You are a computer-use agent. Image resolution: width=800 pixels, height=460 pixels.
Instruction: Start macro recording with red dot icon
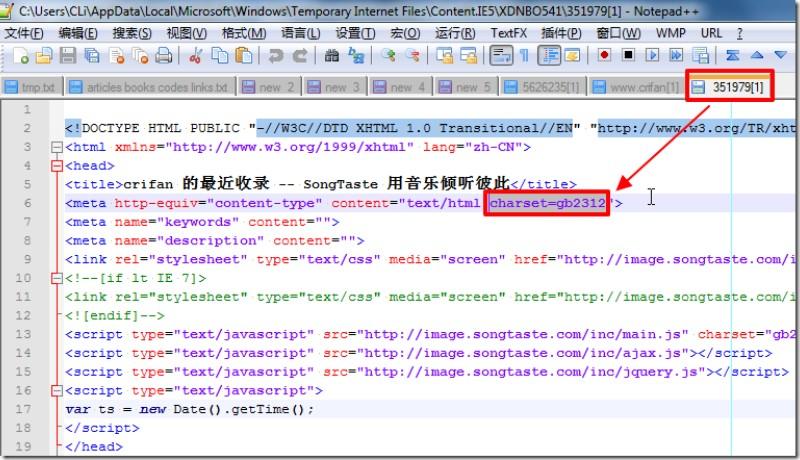pyautogui.click(x=604, y=56)
